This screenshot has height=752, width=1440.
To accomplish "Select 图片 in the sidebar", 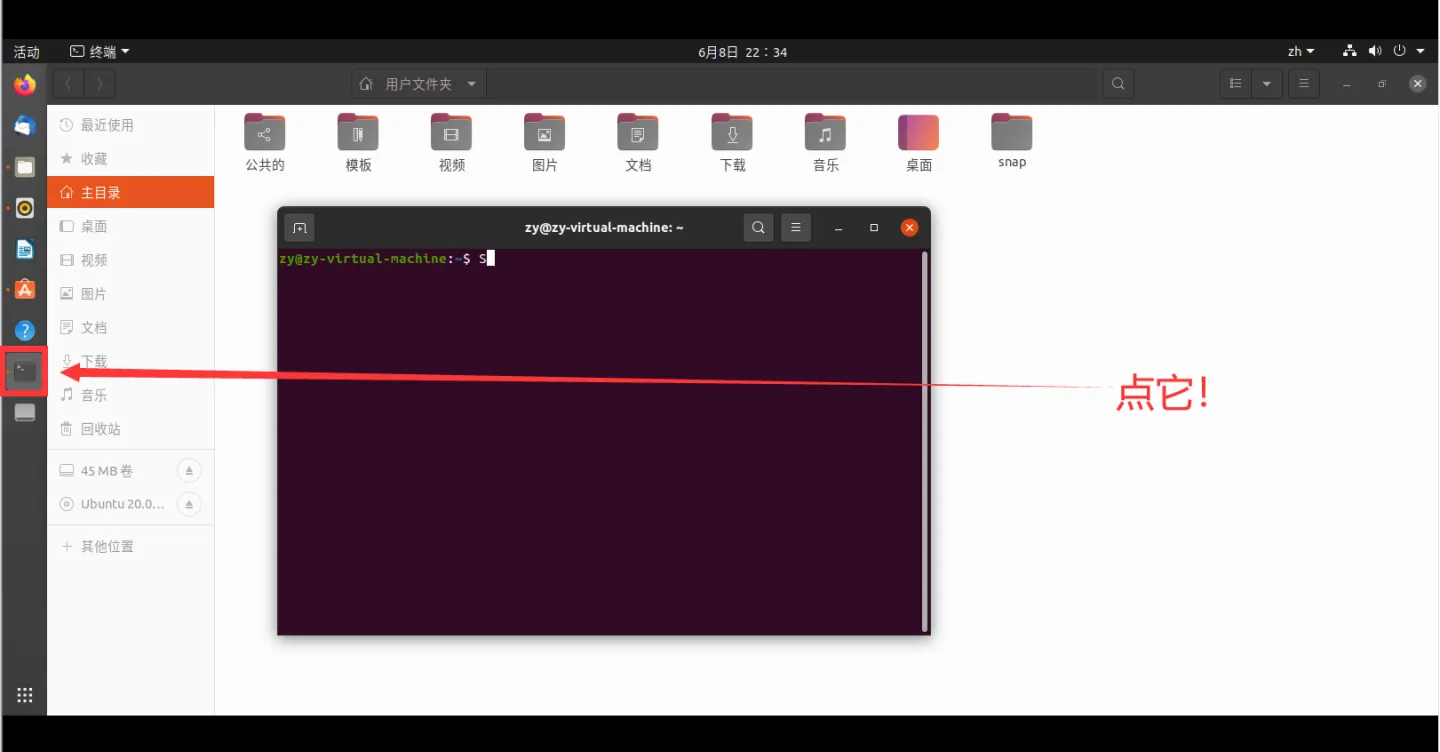I will tap(130, 294).
